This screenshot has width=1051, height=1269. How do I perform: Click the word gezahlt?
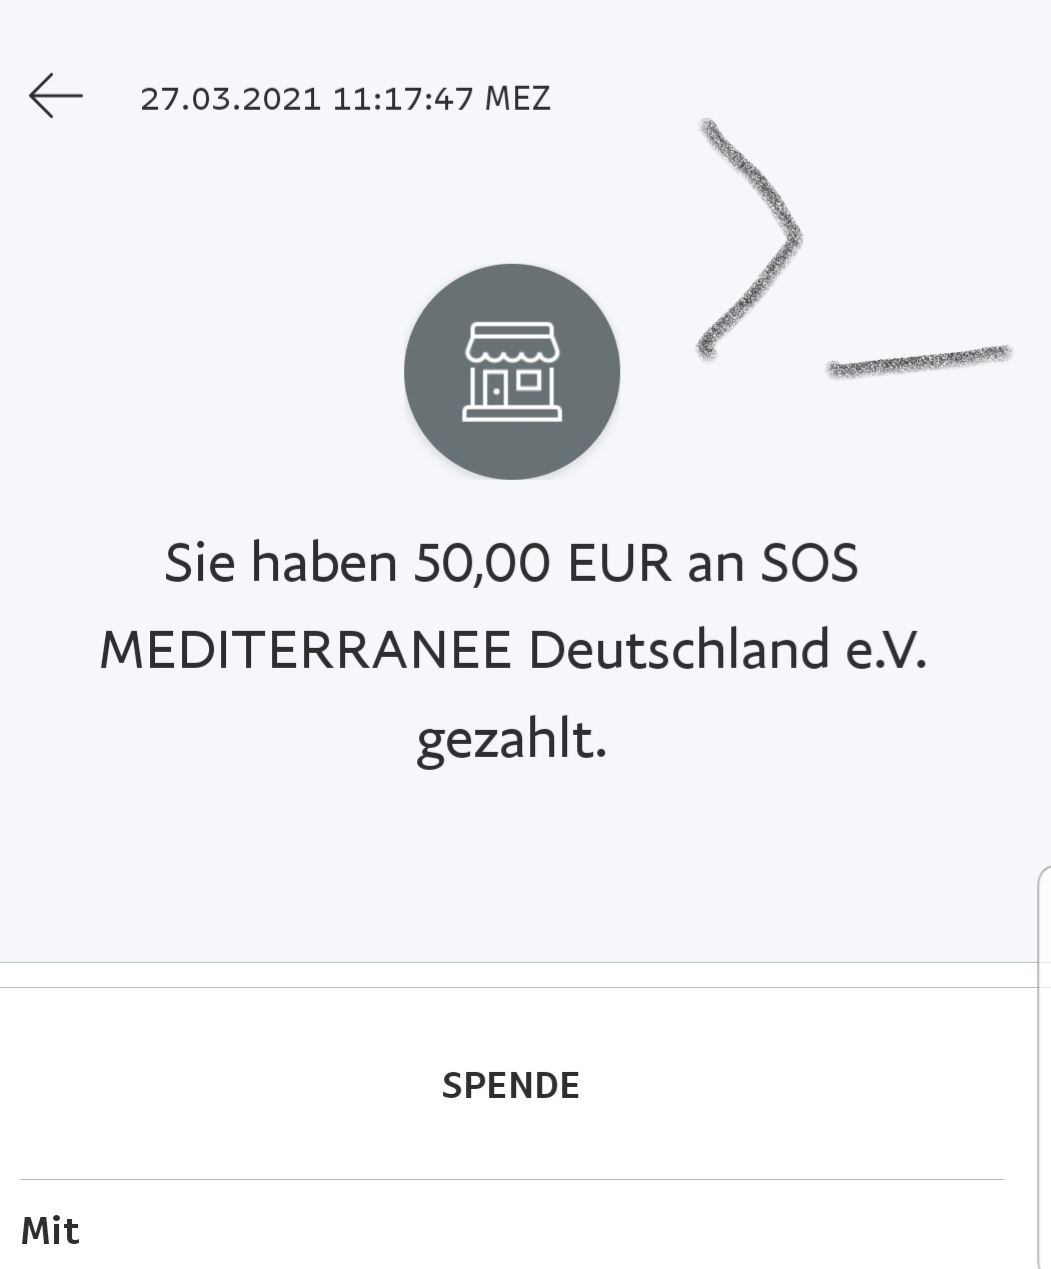coord(511,741)
